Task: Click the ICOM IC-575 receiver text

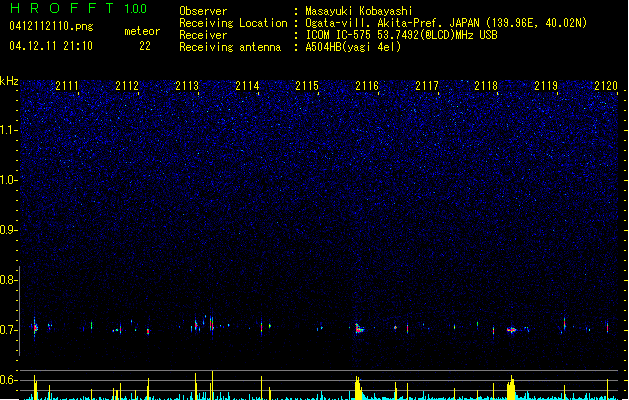Action: [x=401, y=35]
